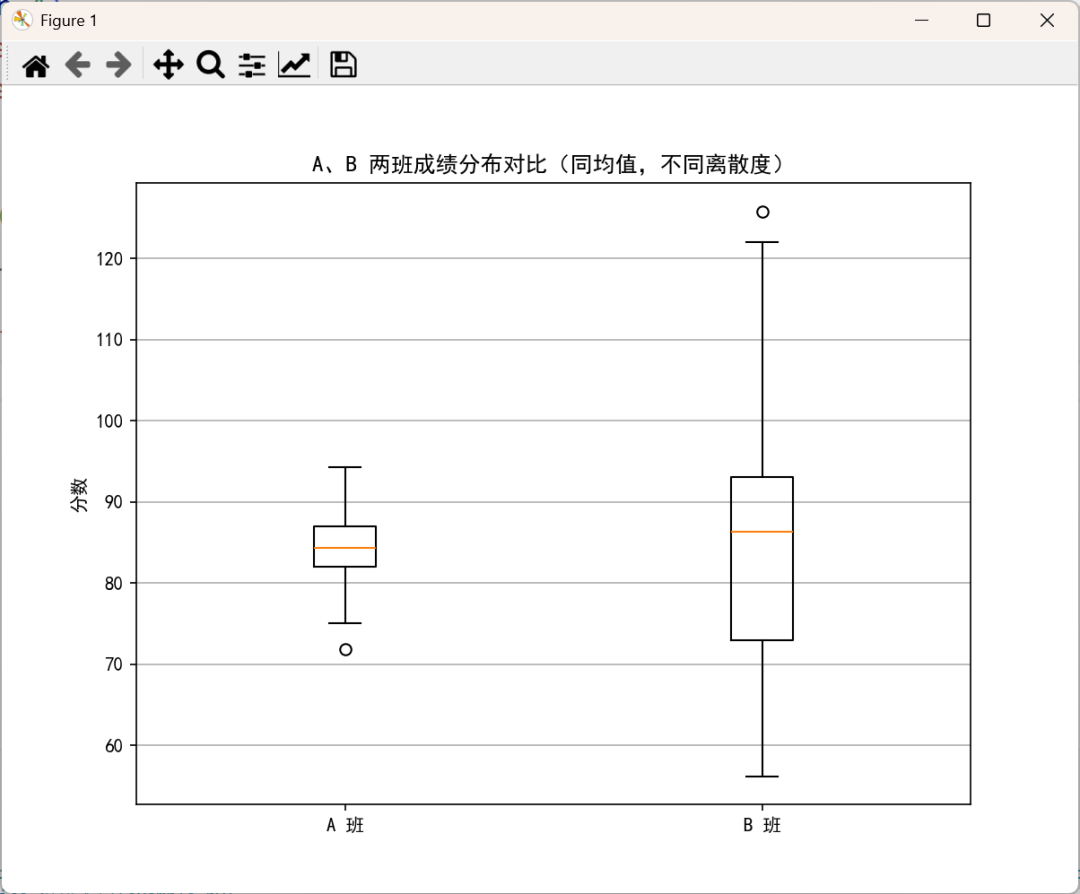1080x894 pixels.
Task: Click the matplotlib Figure 1 window icon
Action: (22, 20)
